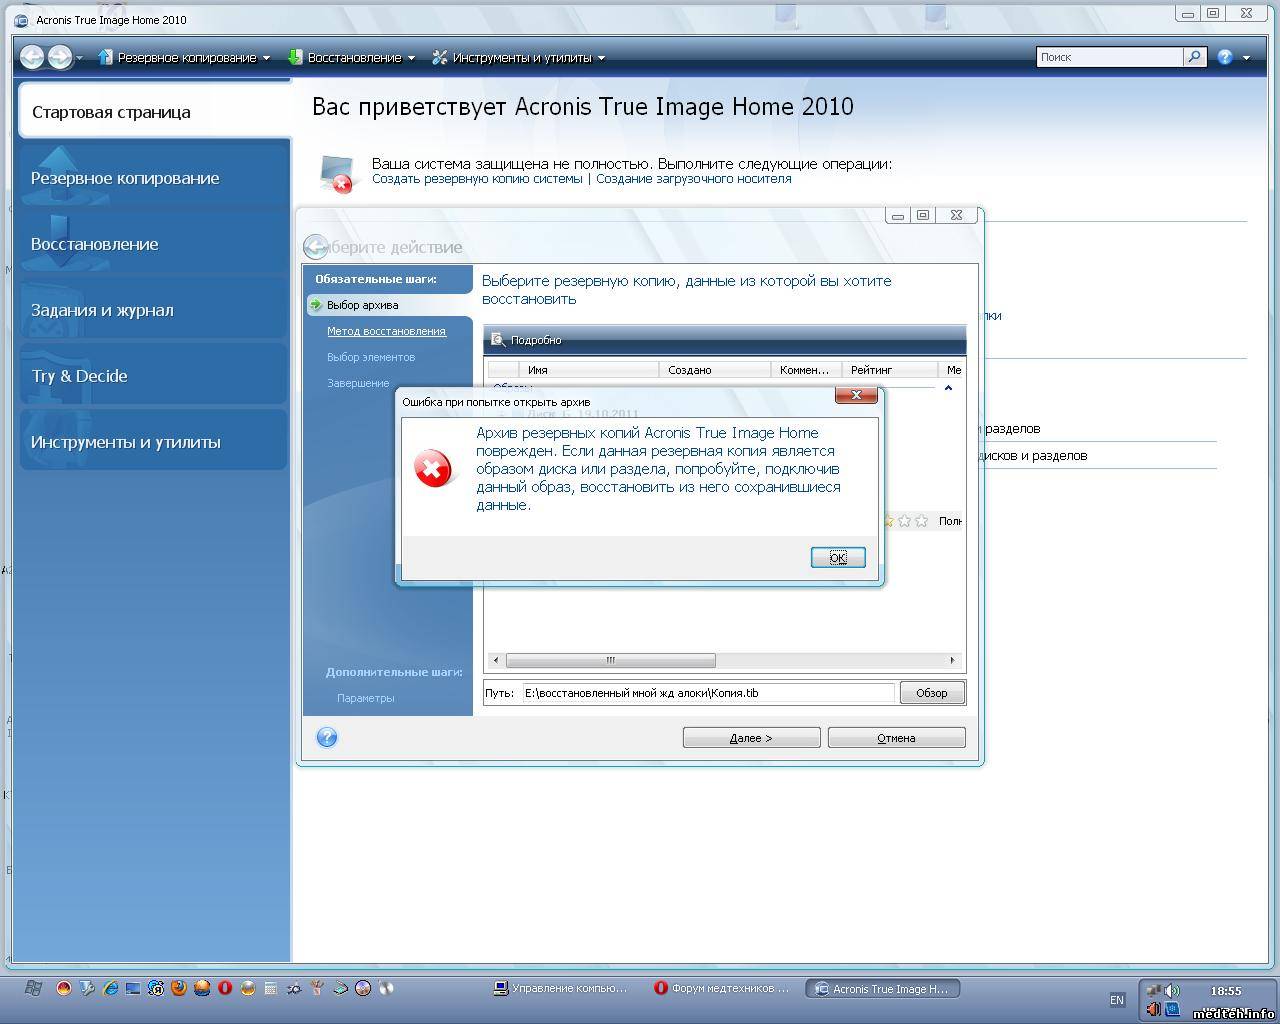The height and width of the screenshot is (1024, 1280).
Task: Open Firefox from the quick launch bar
Action: [179, 988]
